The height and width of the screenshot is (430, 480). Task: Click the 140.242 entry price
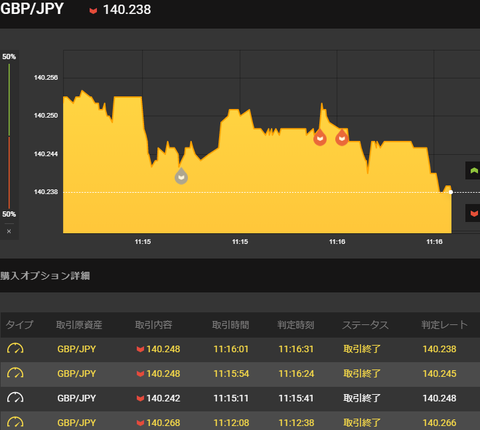tap(163, 398)
